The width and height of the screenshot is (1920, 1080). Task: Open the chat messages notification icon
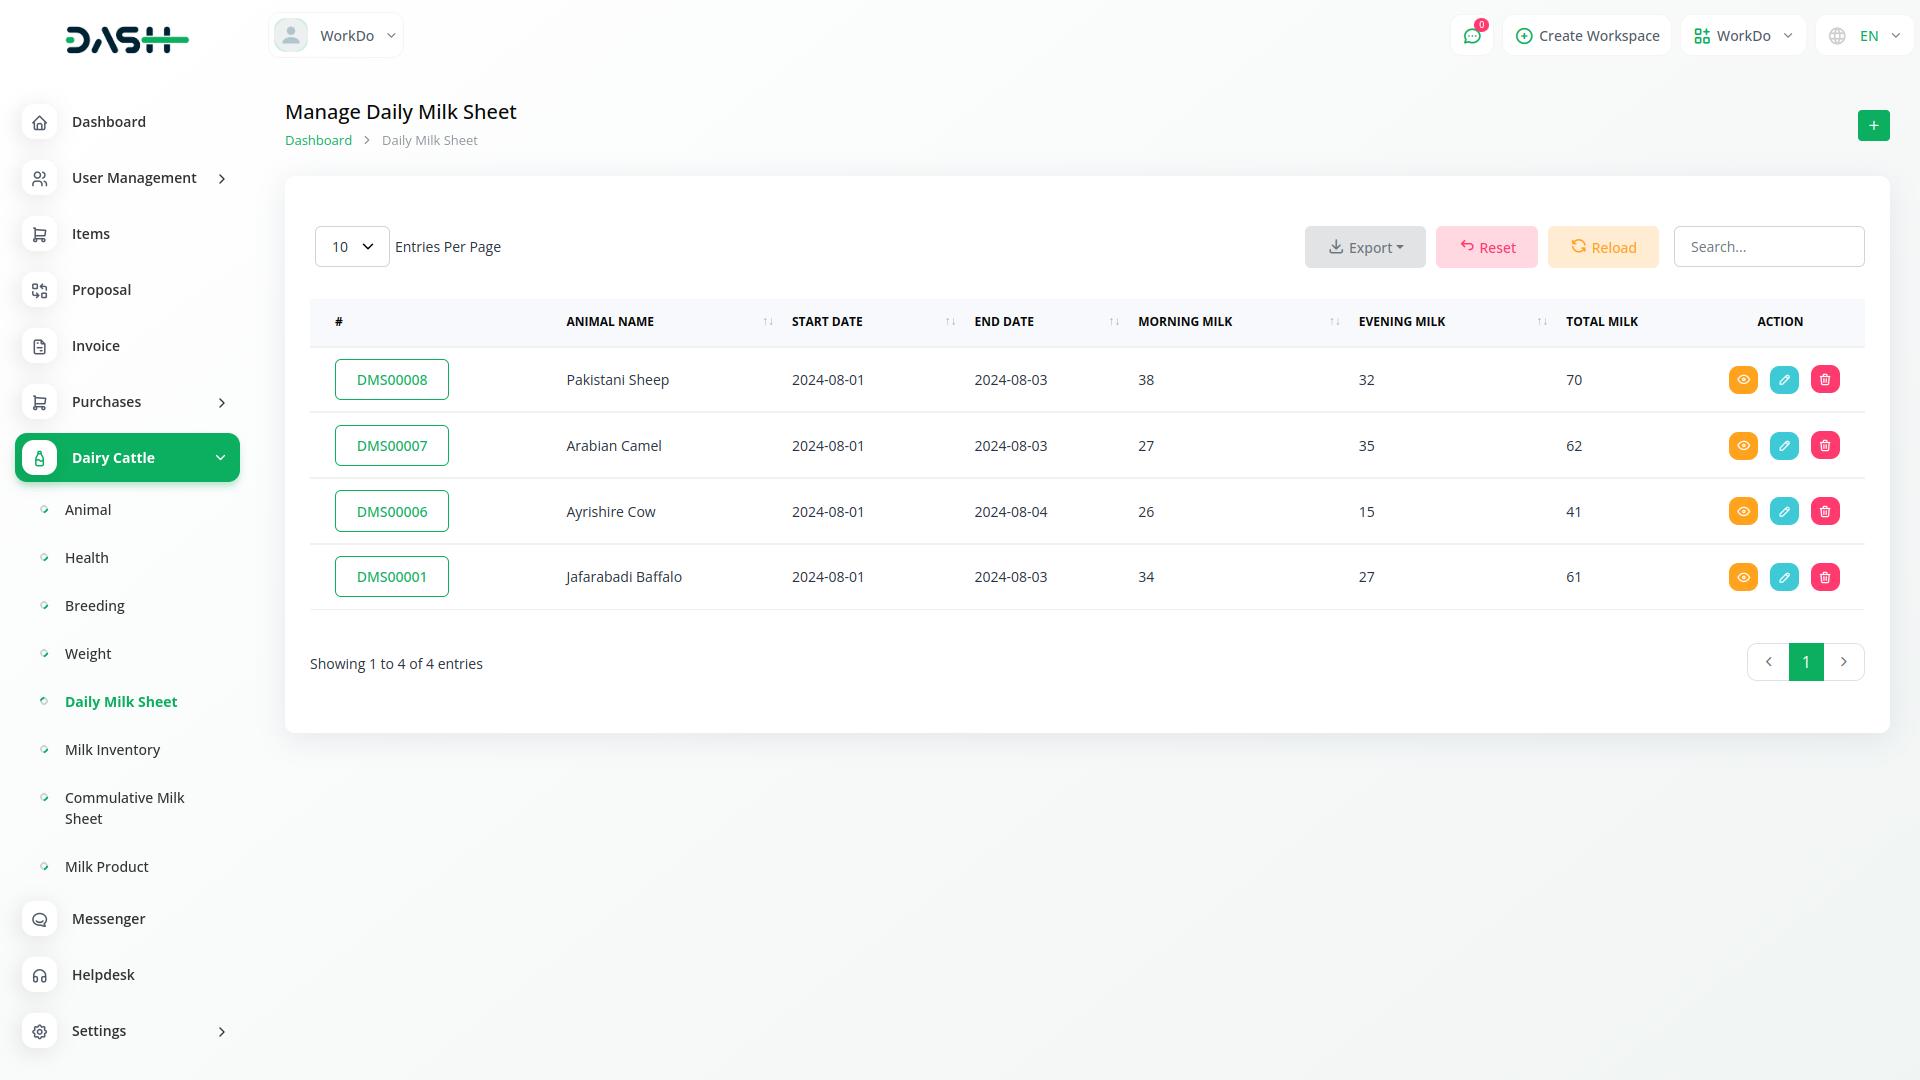point(1472,36)
